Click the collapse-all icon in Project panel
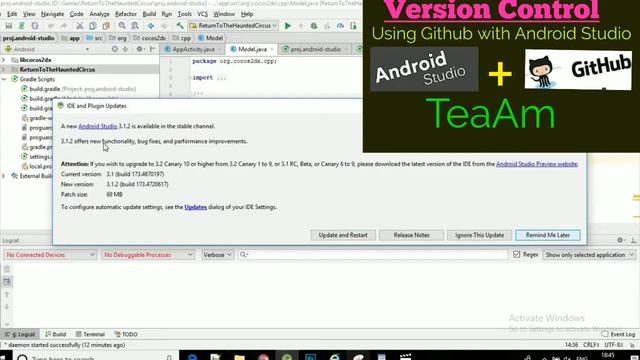Image resolution: width=640 pixels, height=360 pixels. (x=125, y=49)
